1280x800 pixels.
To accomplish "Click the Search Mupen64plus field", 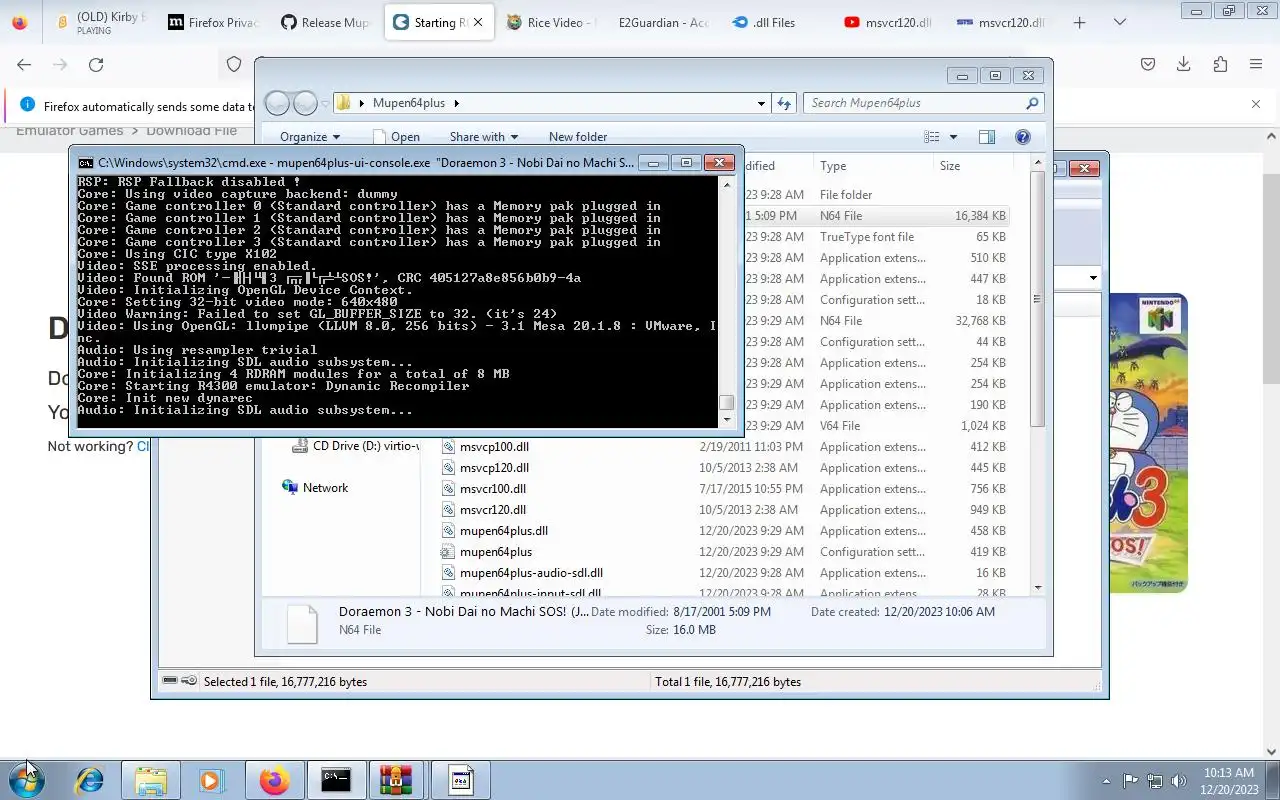I will (x=922, y=103).
